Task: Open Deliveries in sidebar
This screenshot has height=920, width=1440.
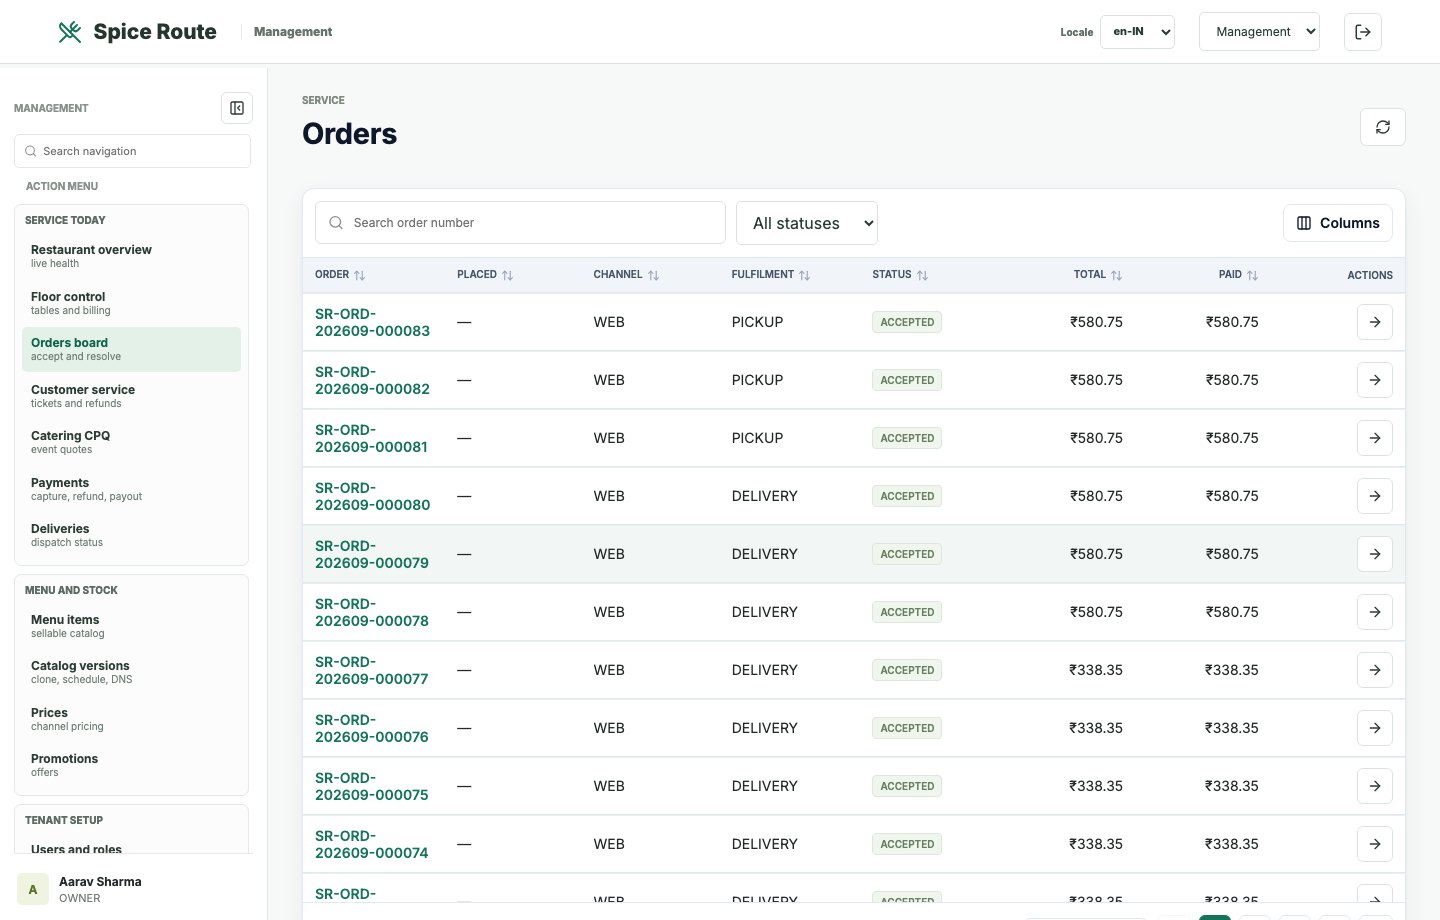Action: (x=131, y=535)
